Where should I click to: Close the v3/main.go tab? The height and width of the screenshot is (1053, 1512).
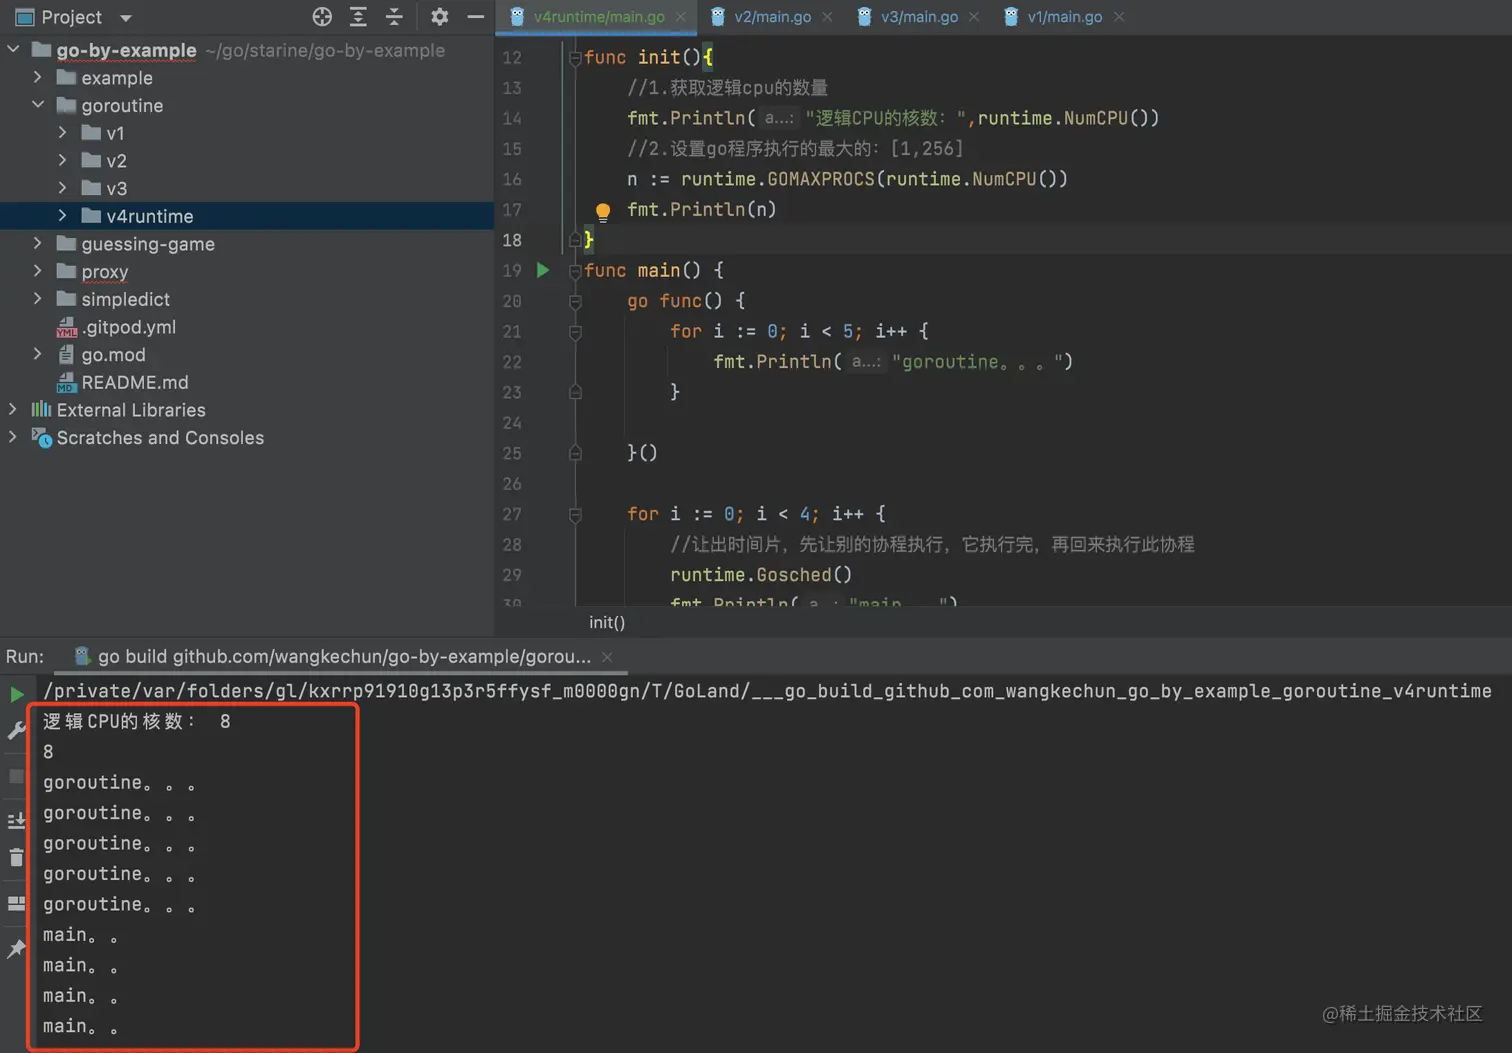pyautogui.click(x=974, y=17)
